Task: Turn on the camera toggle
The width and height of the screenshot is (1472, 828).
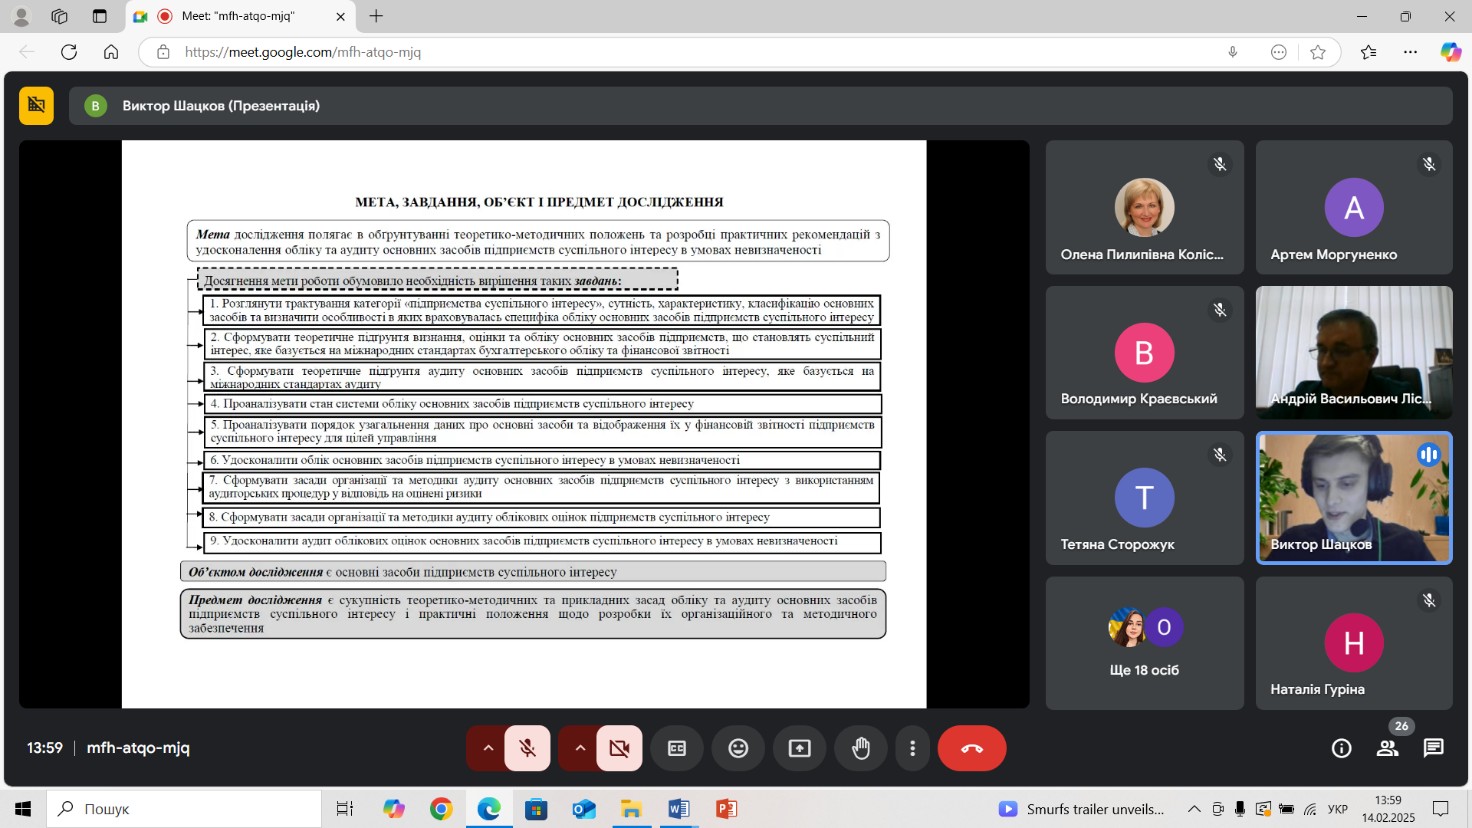Action: [619, 748]
